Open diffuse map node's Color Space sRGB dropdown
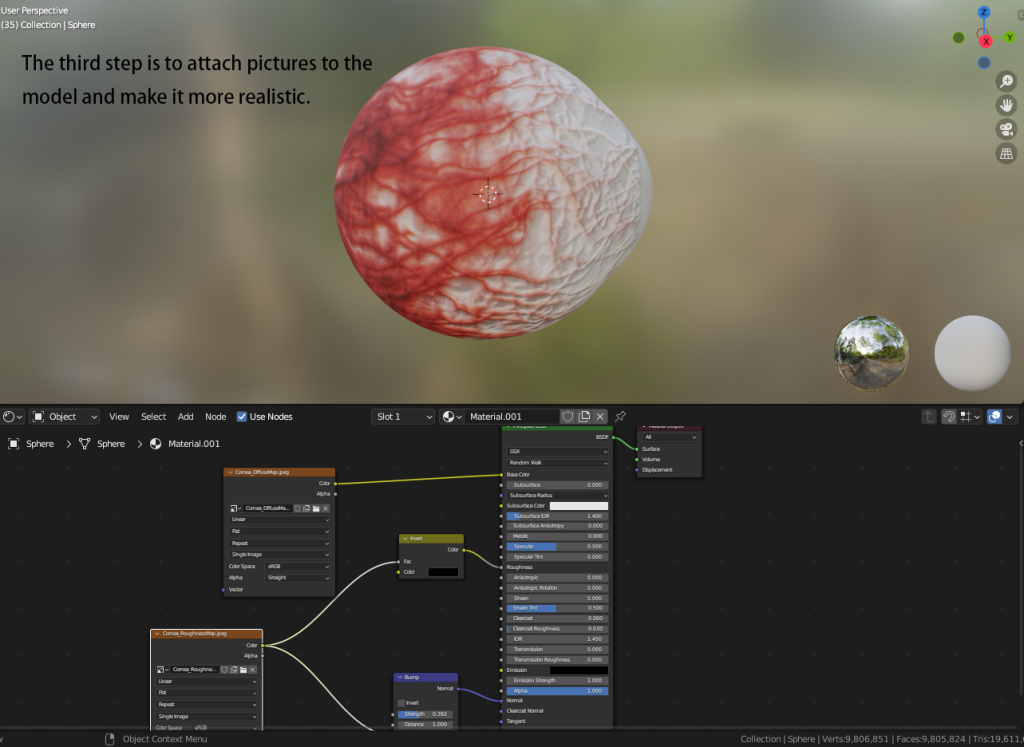Image resolution: width=1024 pixels, height=747 pixels. 298,566
